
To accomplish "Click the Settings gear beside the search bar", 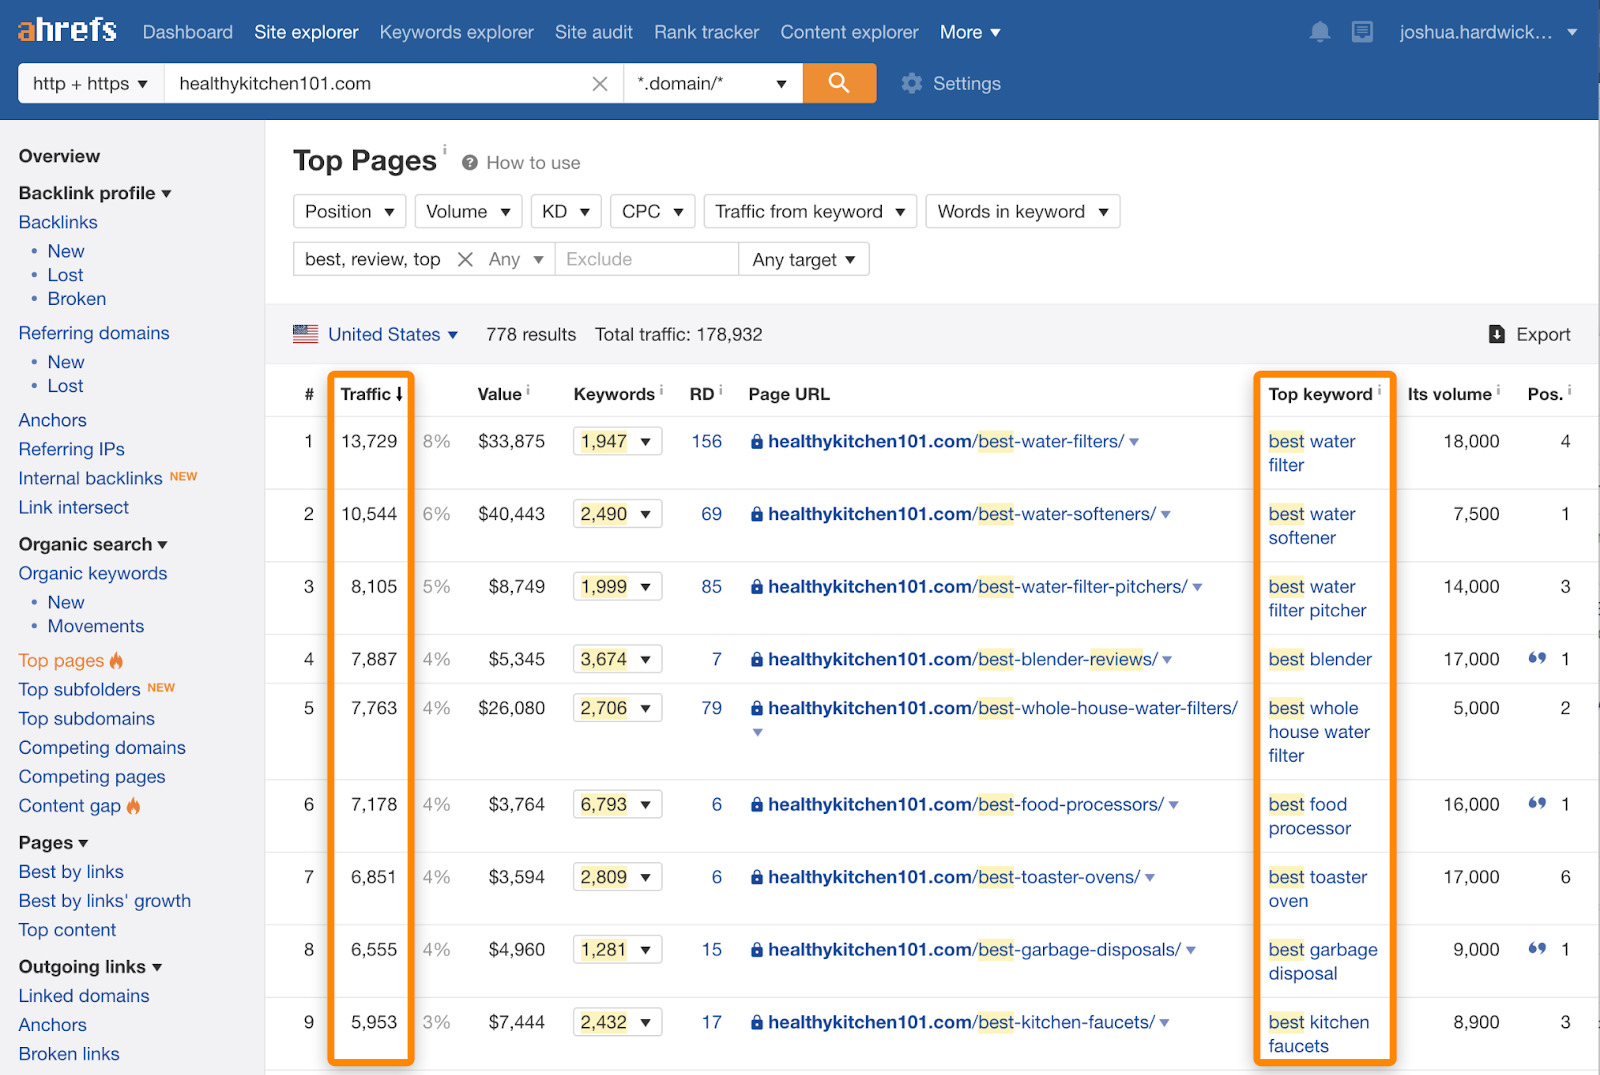I will tap(911, 83).
